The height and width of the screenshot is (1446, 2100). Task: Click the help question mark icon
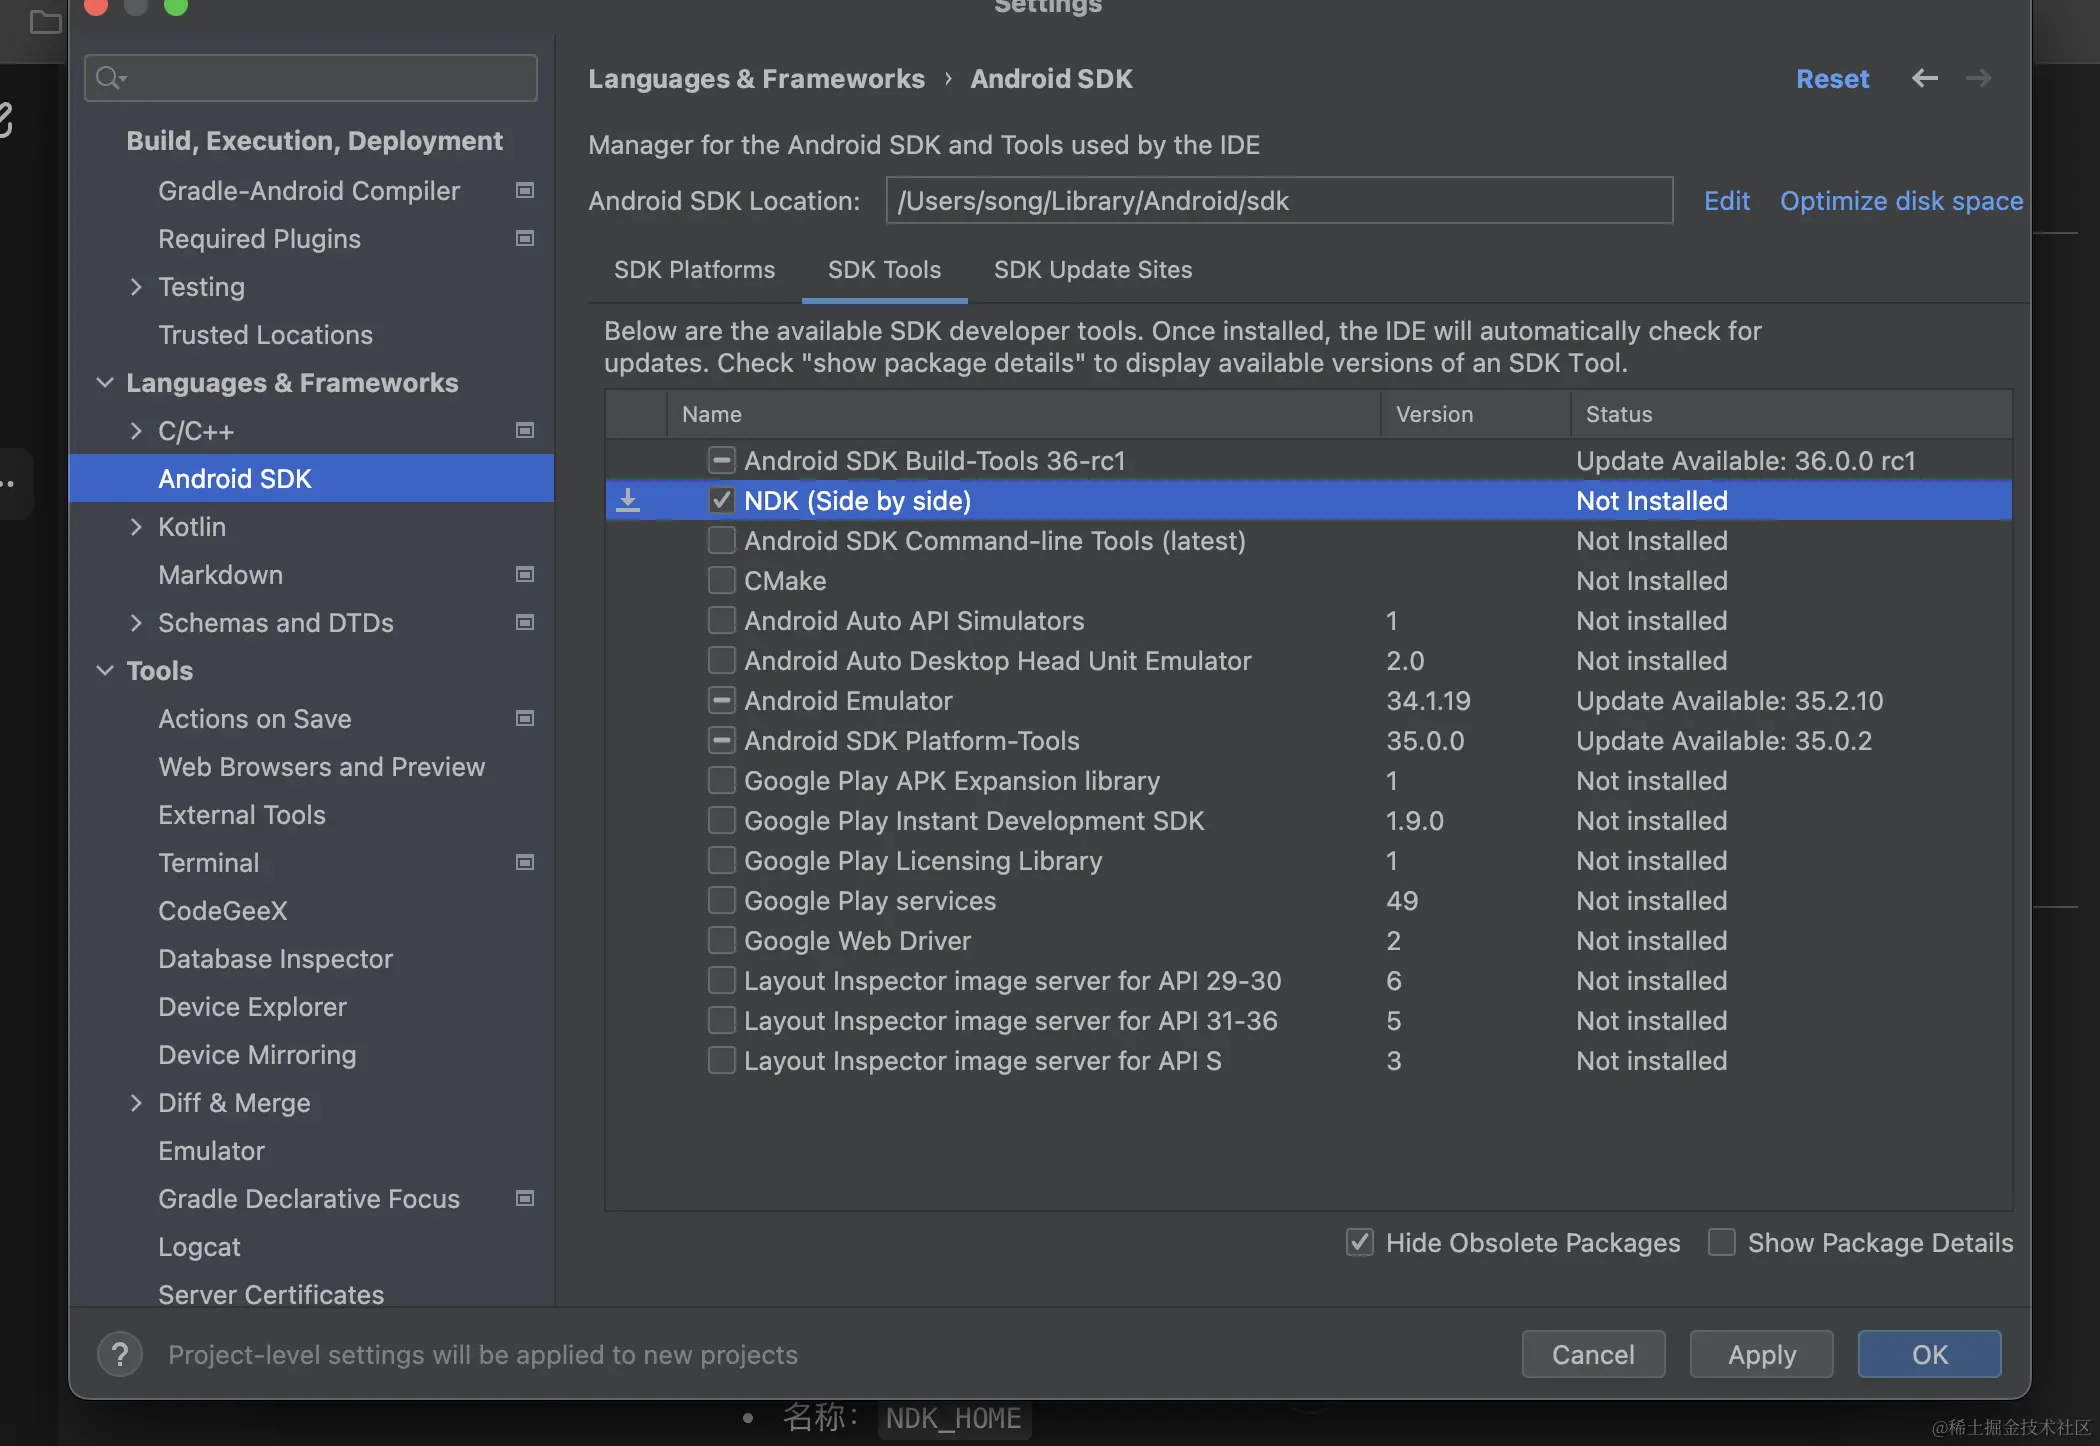click(x=120, y=1355)
